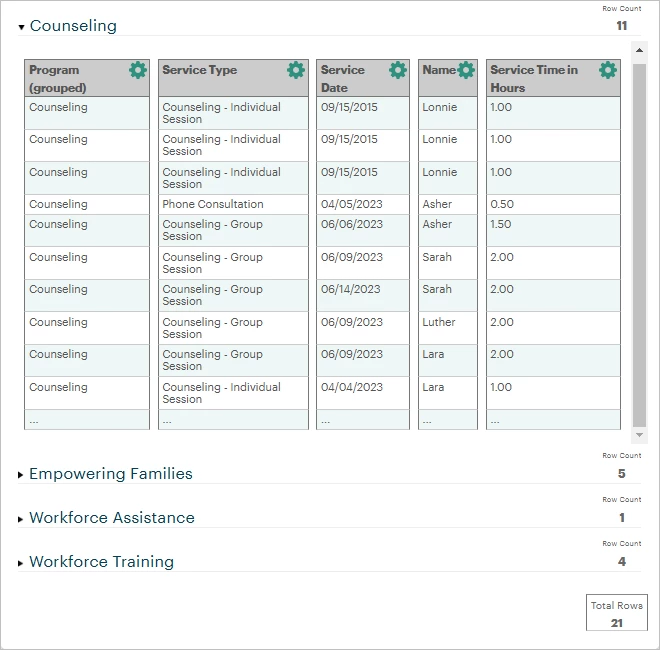Open gear settings for Service Date column
This screenshot has width=660, height=650.
[x=398, y=70]
